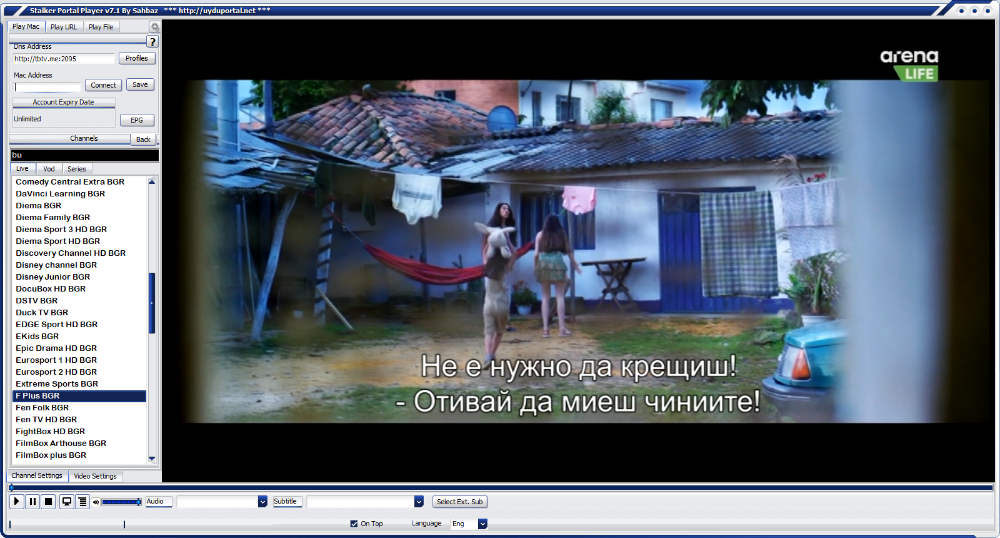Image resolution: width=1000 pixels, height=538 pixels.
Task: Select the Live channels tab
Action: tap(22, 169)
